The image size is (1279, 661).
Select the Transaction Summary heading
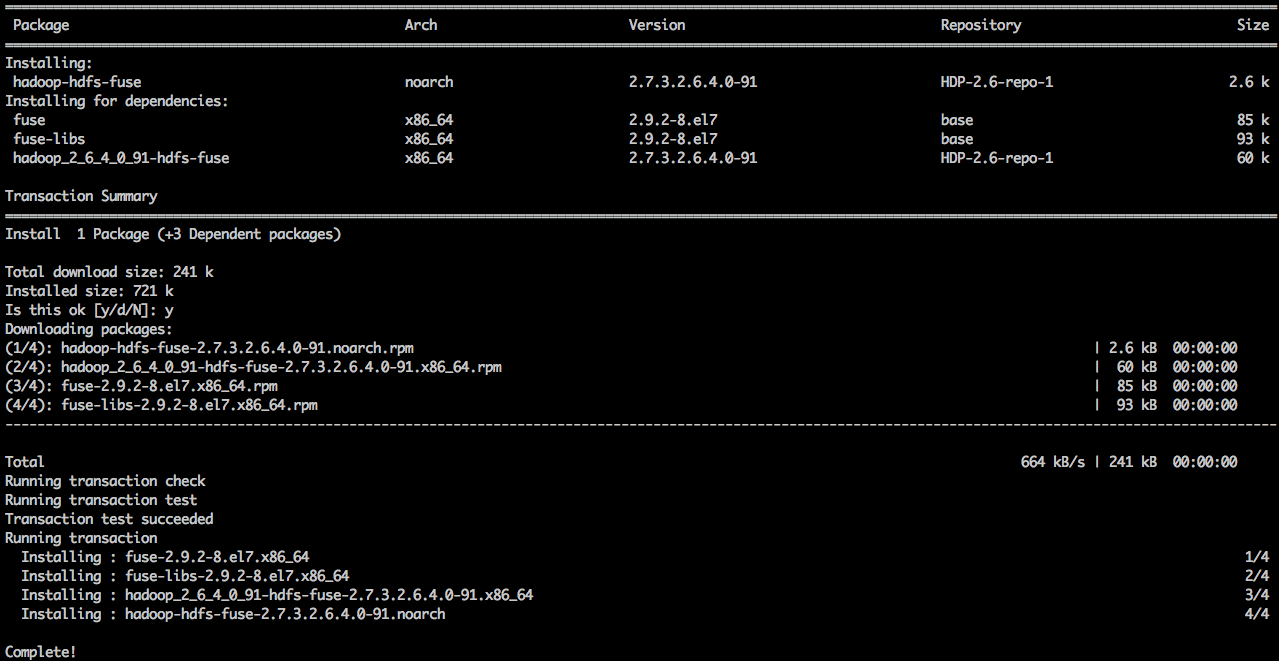click(x=82, y=195)
